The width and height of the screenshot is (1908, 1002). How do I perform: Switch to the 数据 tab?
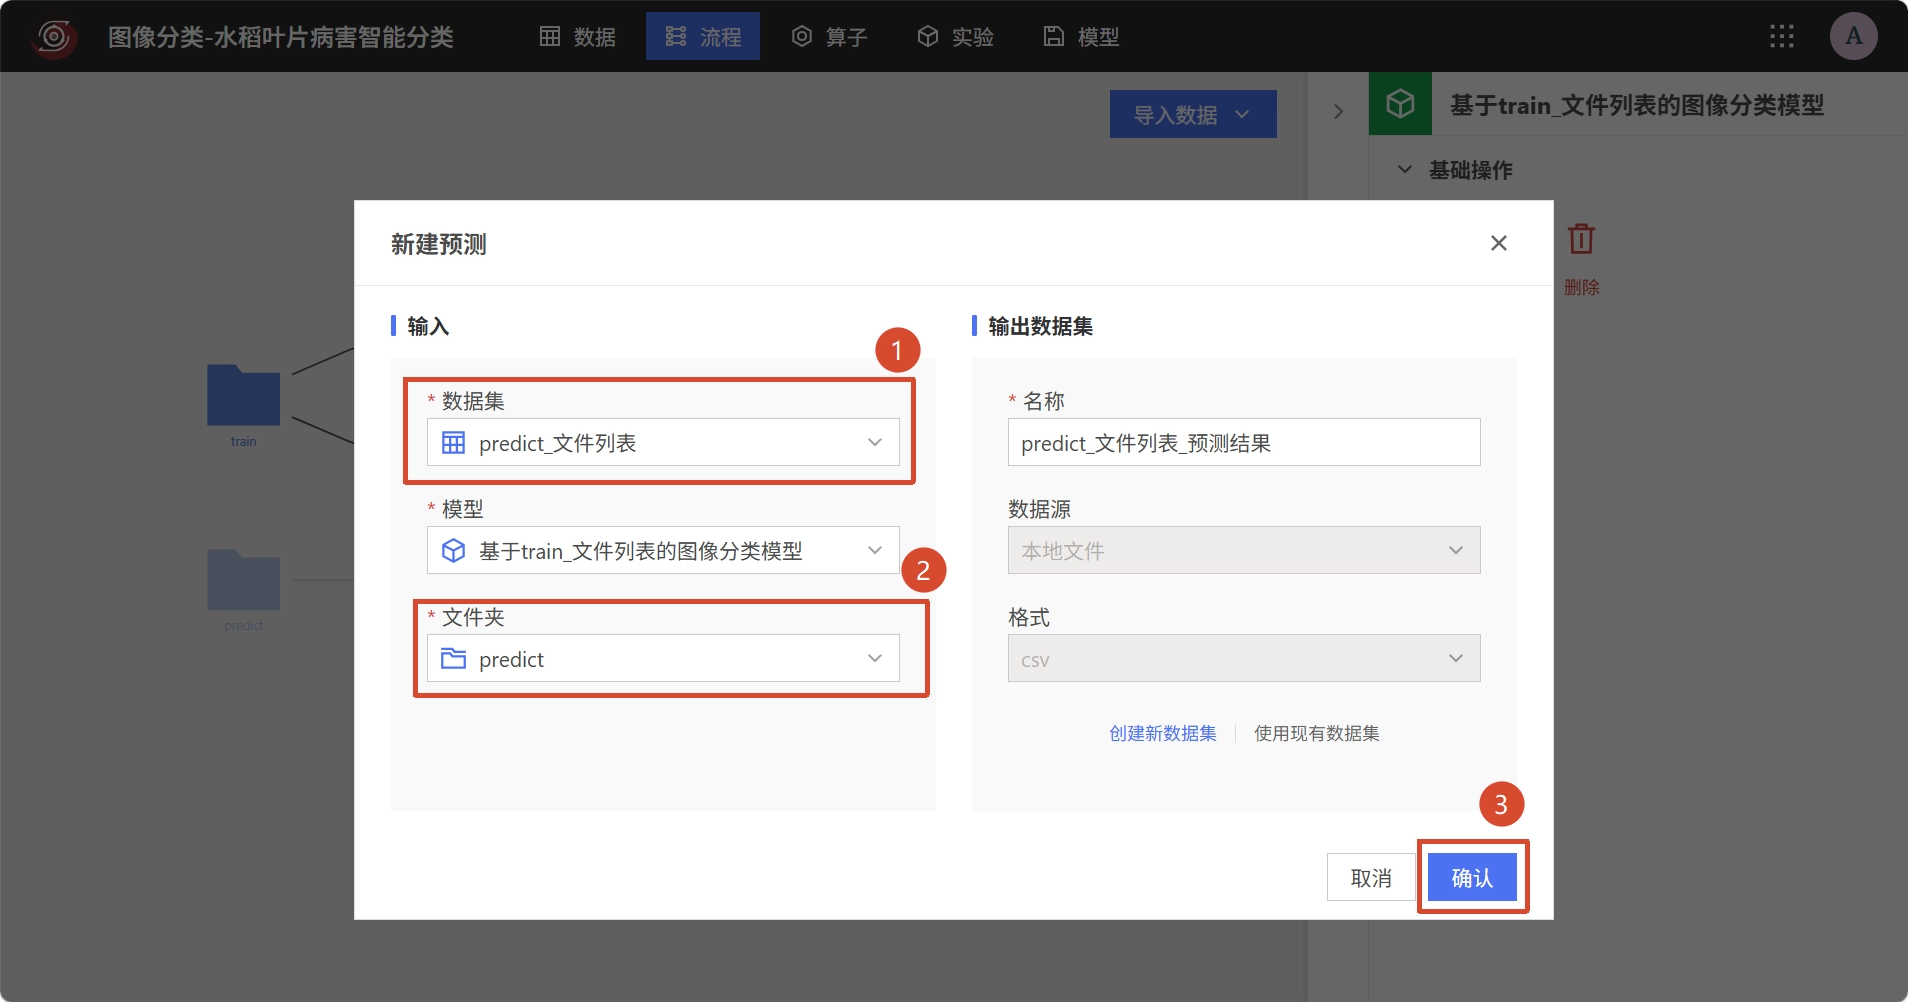tap(578, 37)
